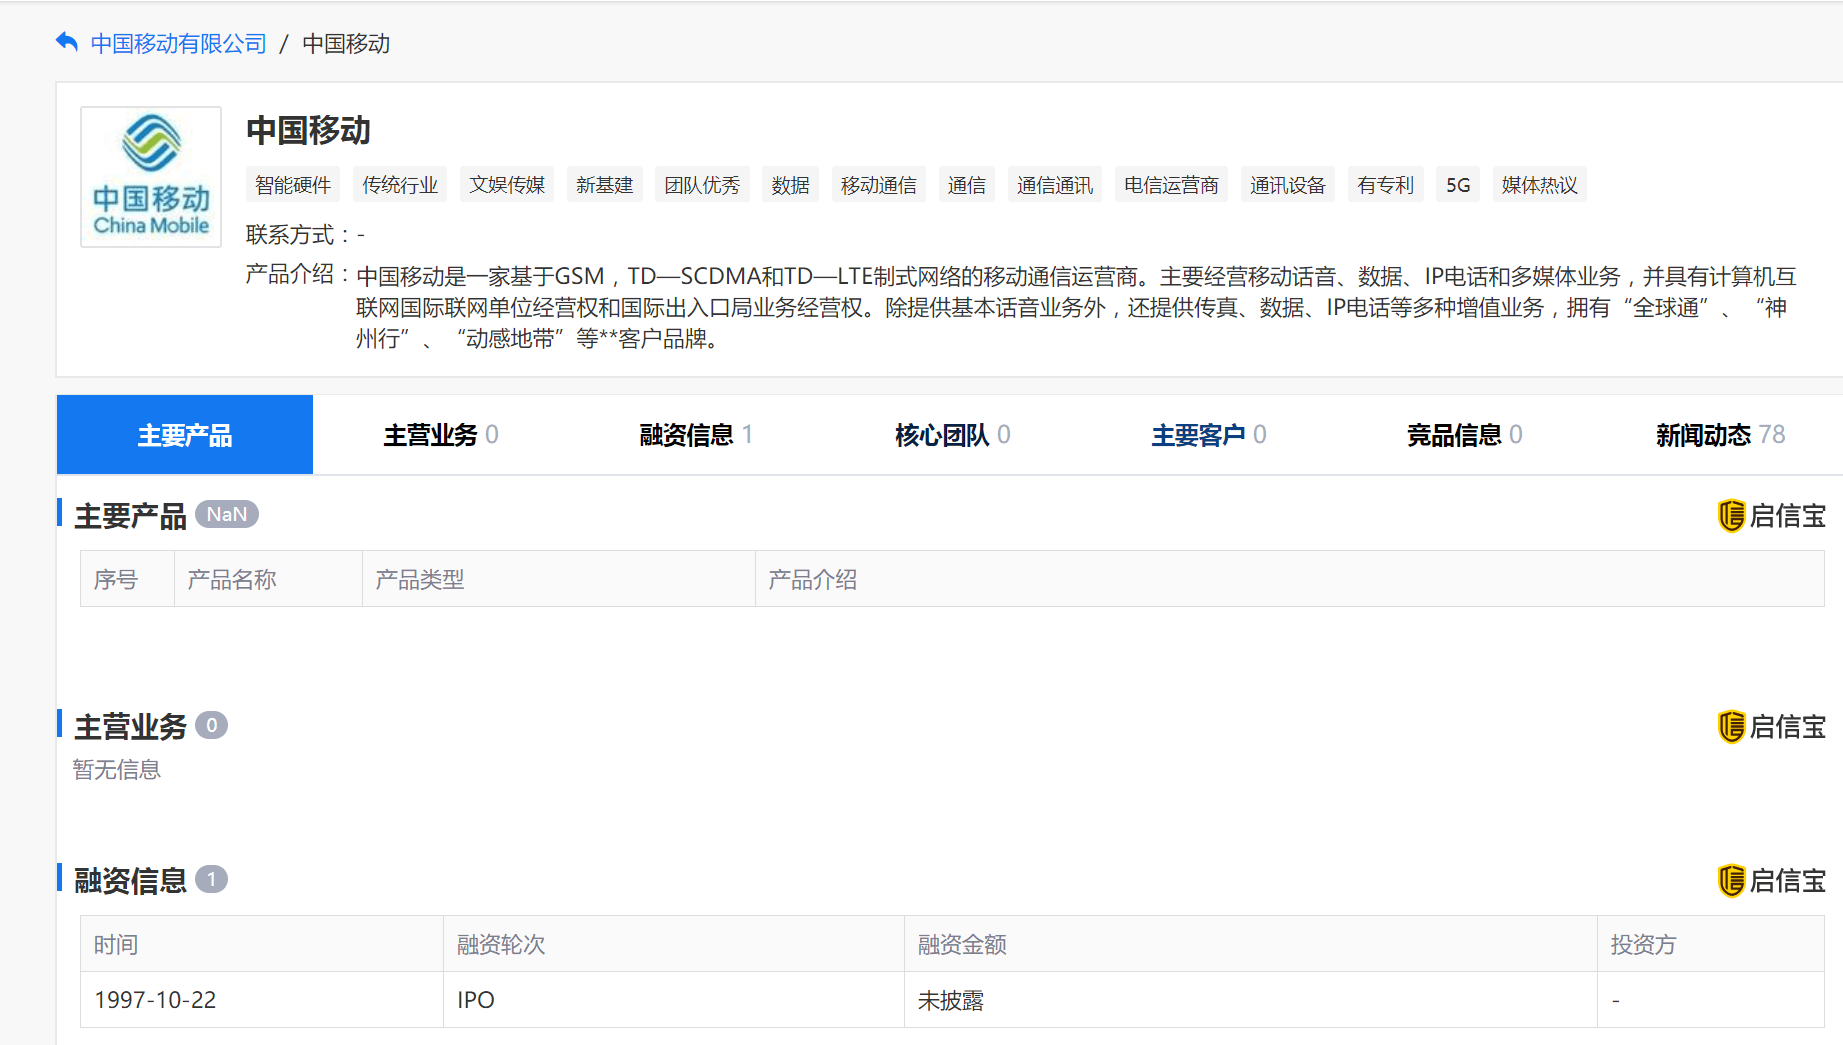Open the 核心团队 tab
Screen dimensions: 1843x1045
[952, 435]
